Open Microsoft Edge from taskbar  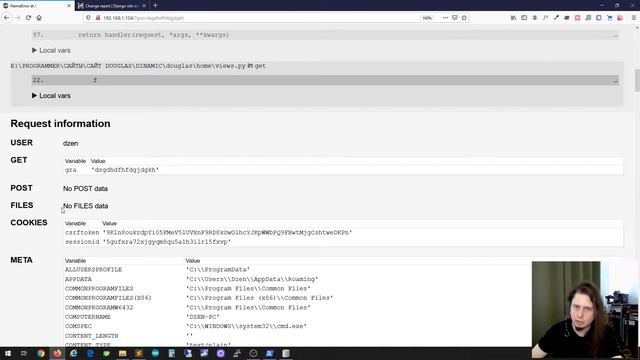90,353
